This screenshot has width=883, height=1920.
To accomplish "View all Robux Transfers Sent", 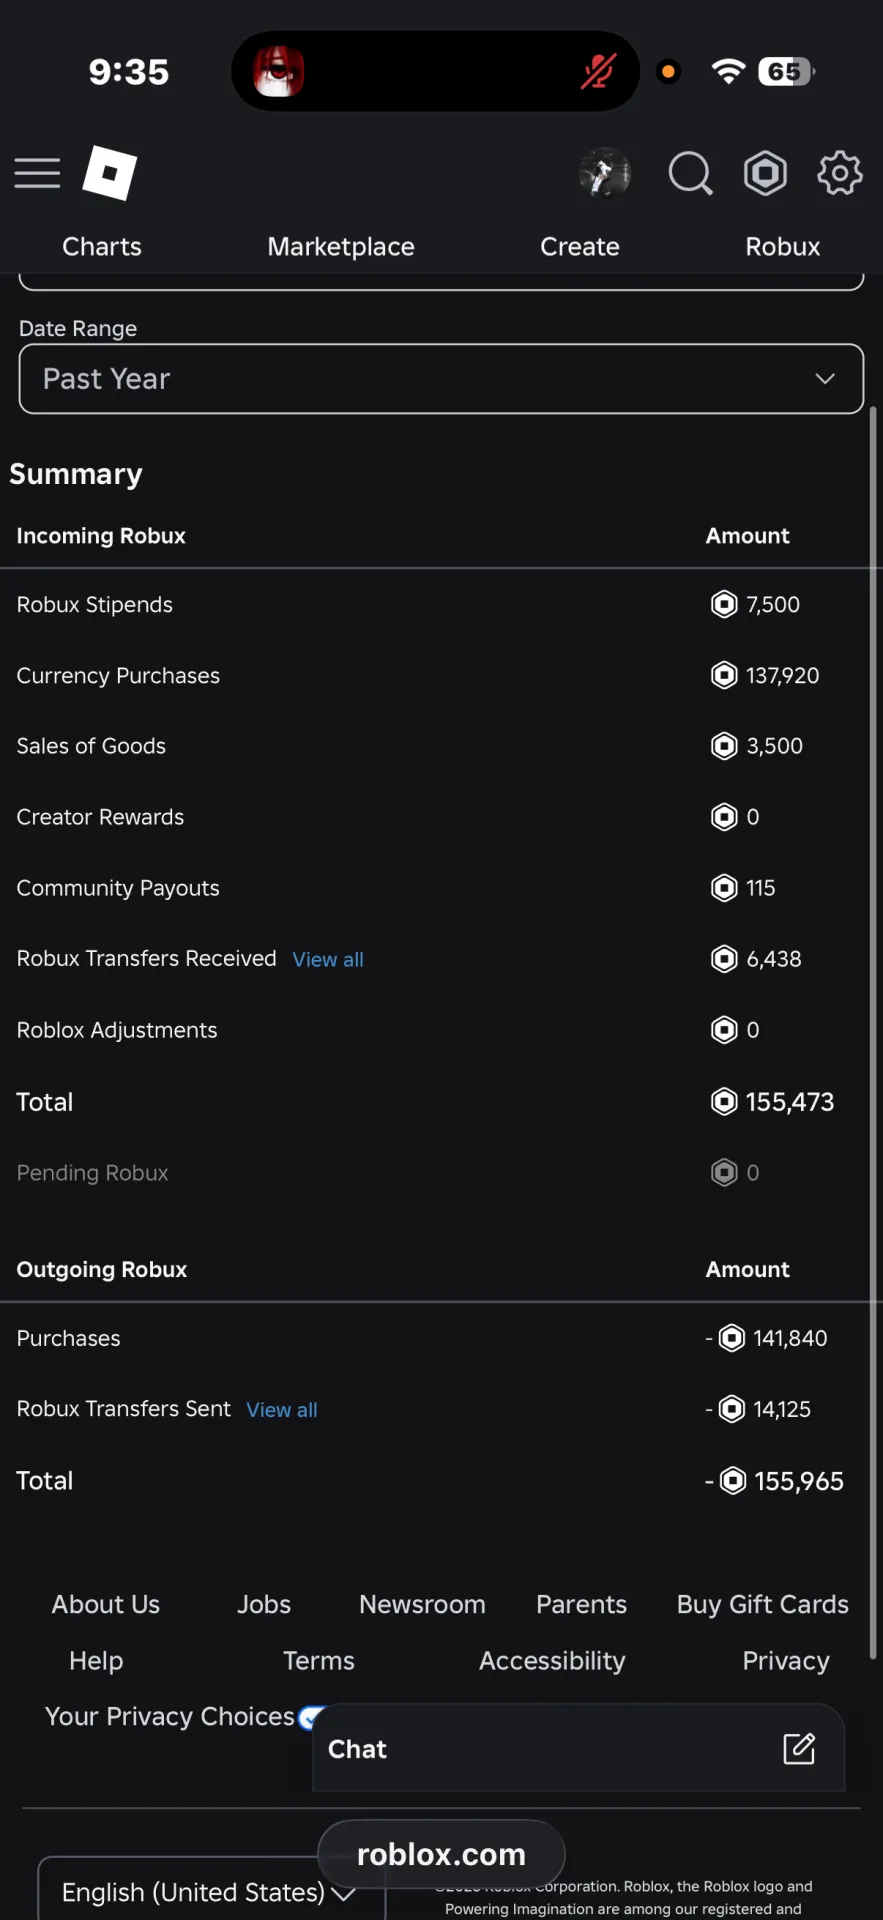I will [x=282, y=1410].
